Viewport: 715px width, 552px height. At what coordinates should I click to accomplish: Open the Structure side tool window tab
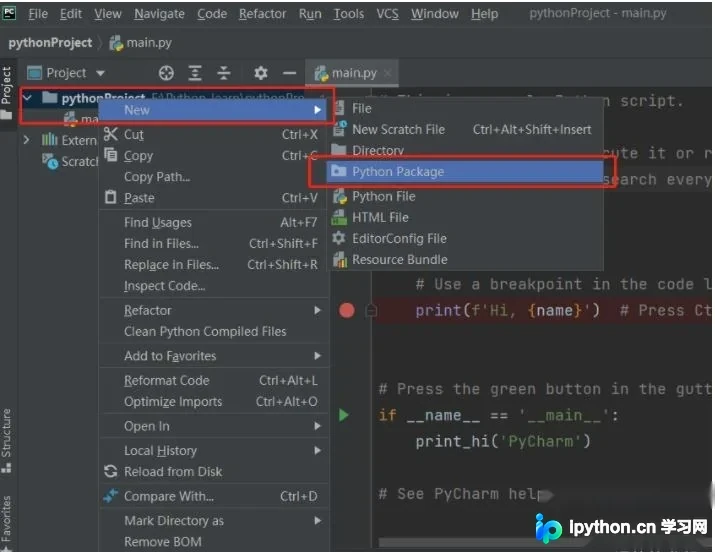click(x=6, y=439)
